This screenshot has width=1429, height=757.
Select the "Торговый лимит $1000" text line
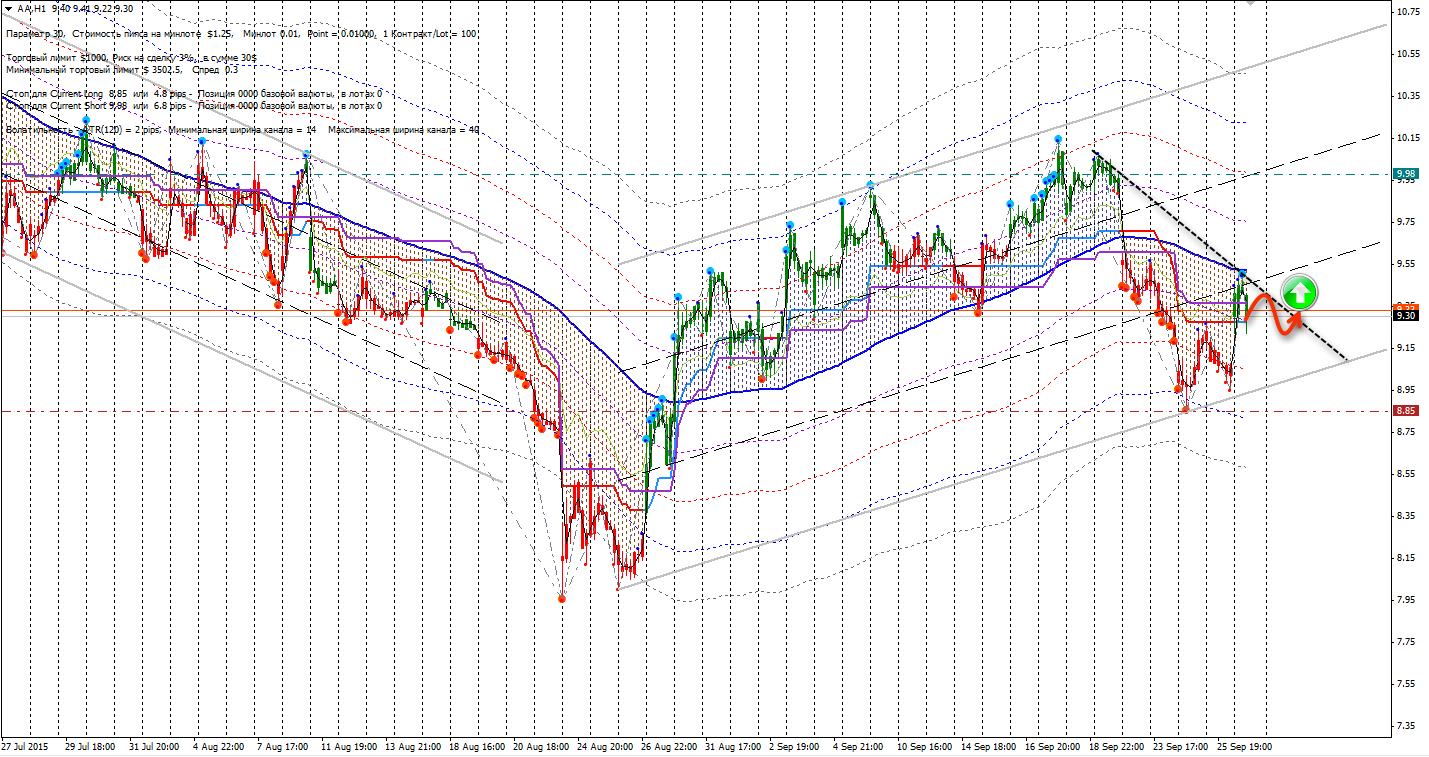(130, 59)
